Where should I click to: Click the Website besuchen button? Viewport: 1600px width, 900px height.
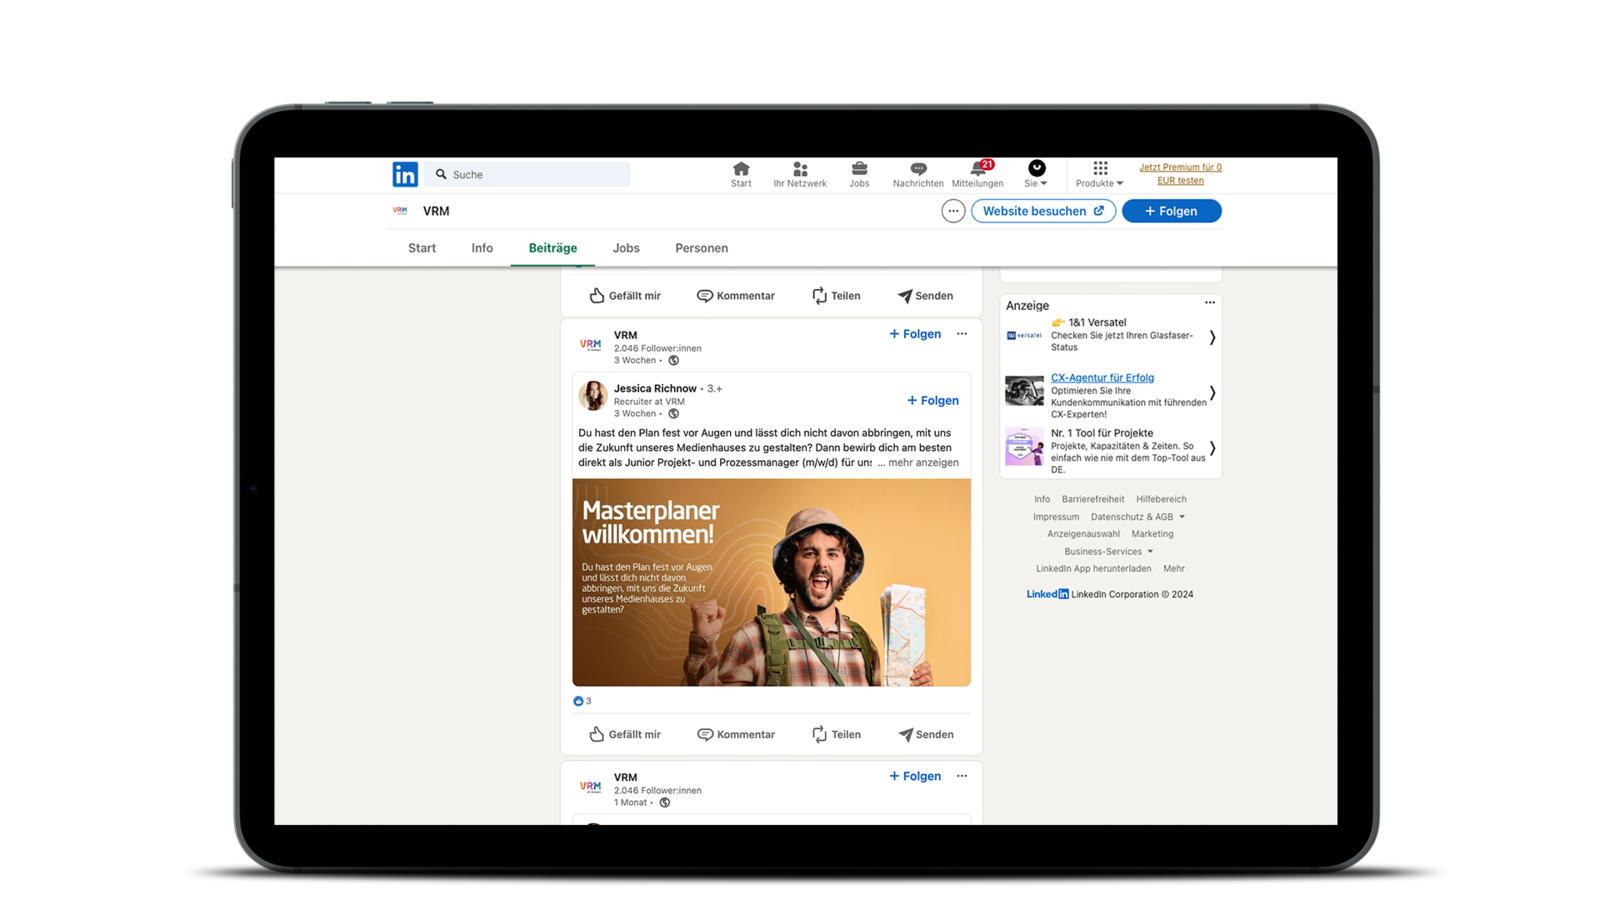click(x=1043, y=211)
